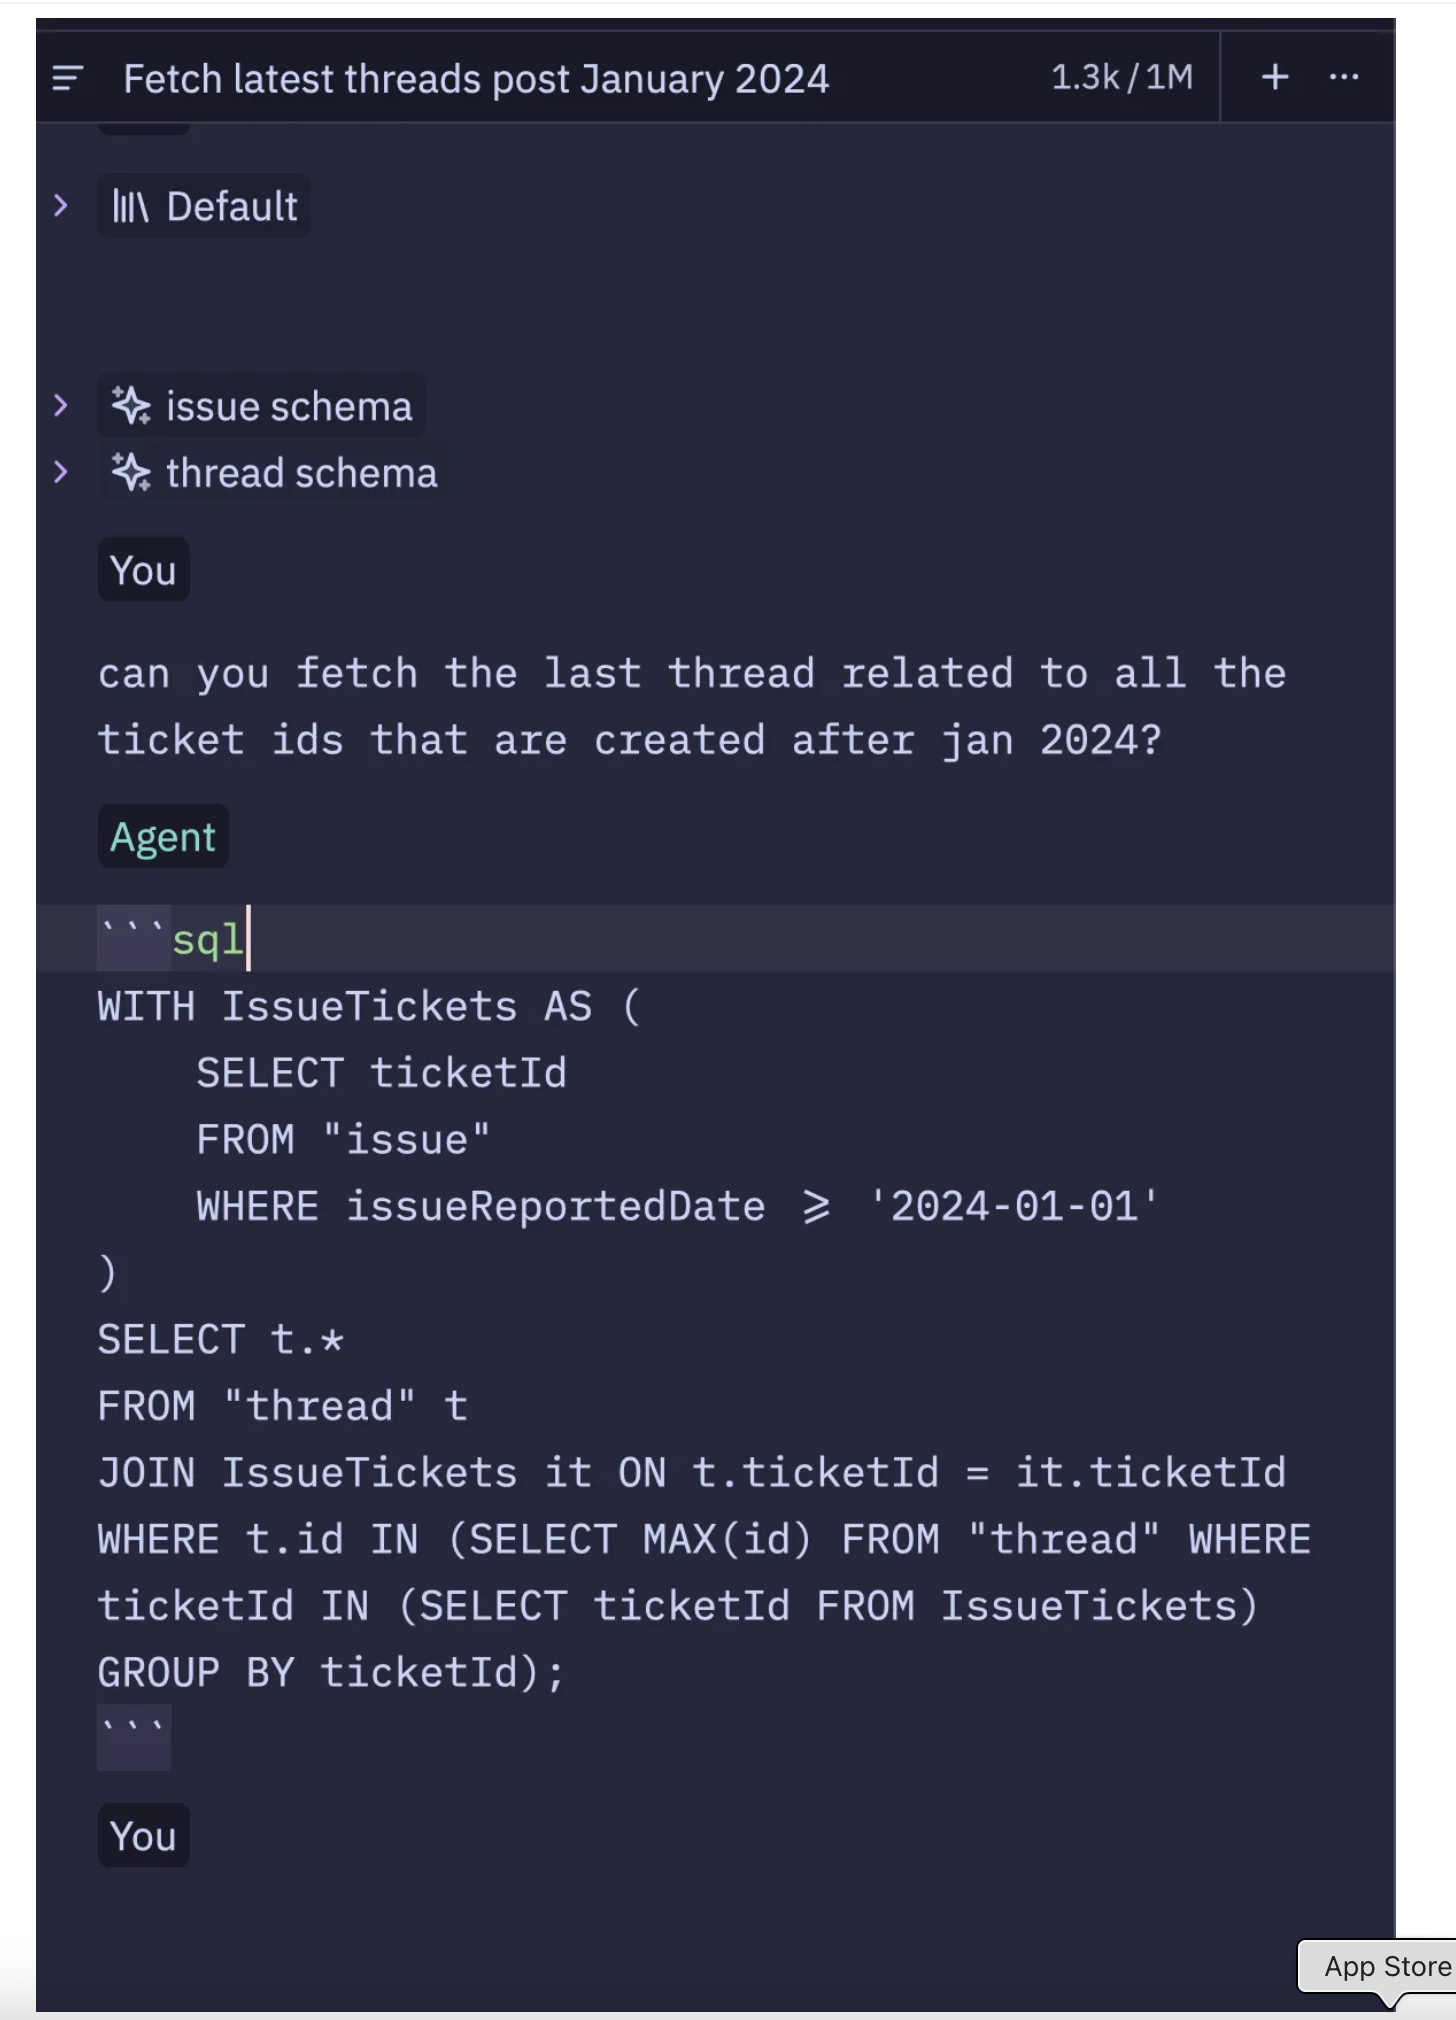Click the Agent role label
This screenshot has width=1456, height=2020.
163,836
